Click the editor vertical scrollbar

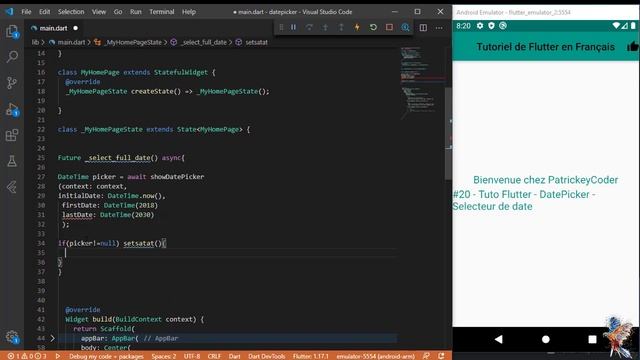(x=448, y=133)
